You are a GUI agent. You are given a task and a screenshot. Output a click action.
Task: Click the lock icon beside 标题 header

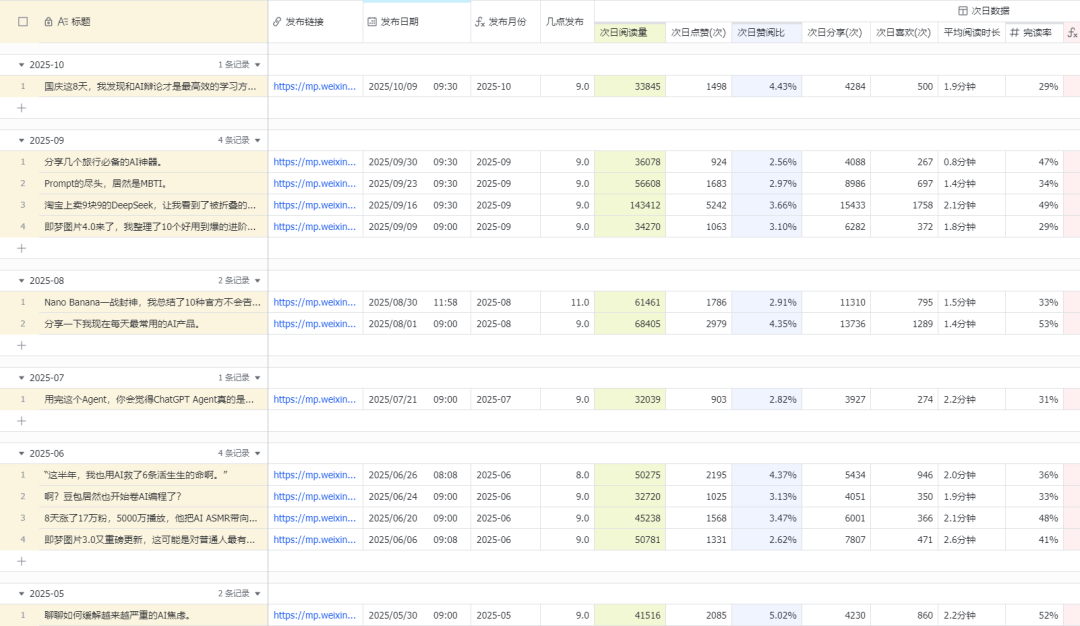point(48,22)
